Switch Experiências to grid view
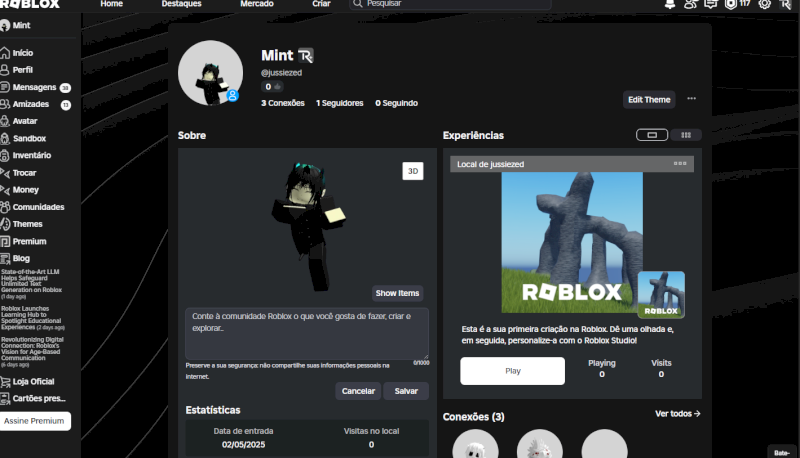The image size is (800, 458). 686,135
